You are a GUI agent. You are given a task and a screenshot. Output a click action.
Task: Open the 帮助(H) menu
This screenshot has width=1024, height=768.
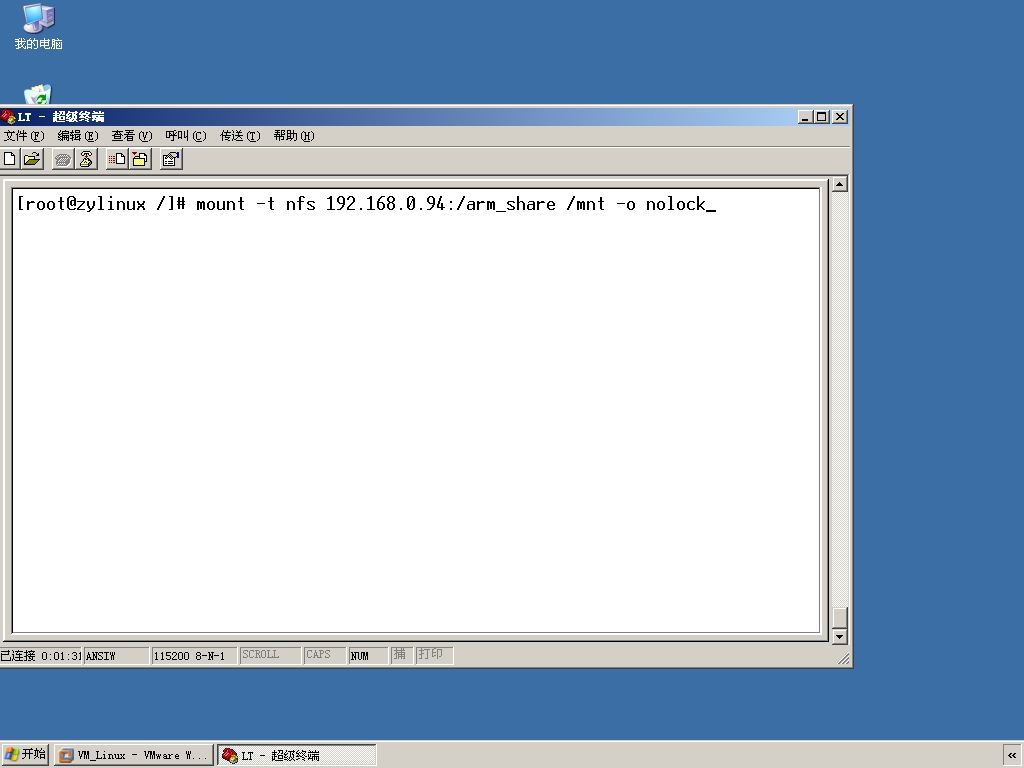pos(294,136)
